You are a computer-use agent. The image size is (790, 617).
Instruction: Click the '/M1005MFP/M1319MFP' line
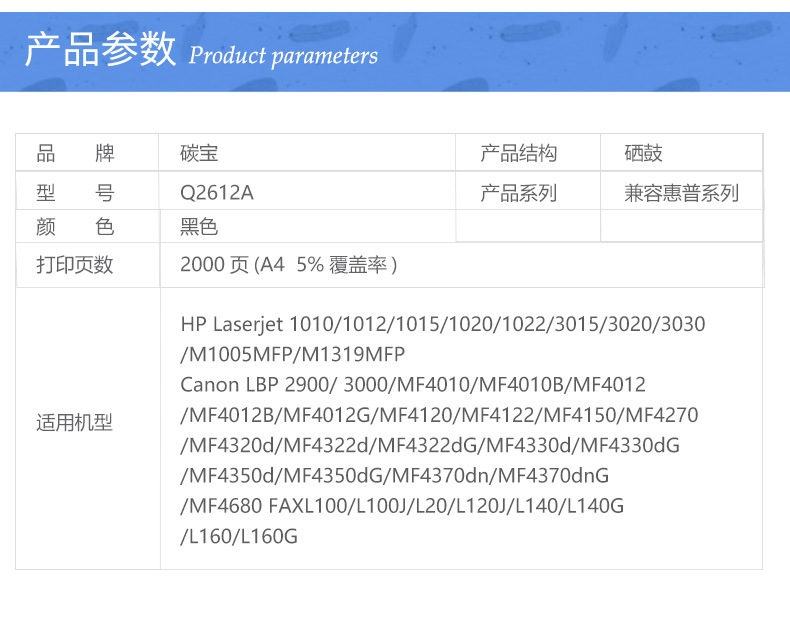pos(293,354)
